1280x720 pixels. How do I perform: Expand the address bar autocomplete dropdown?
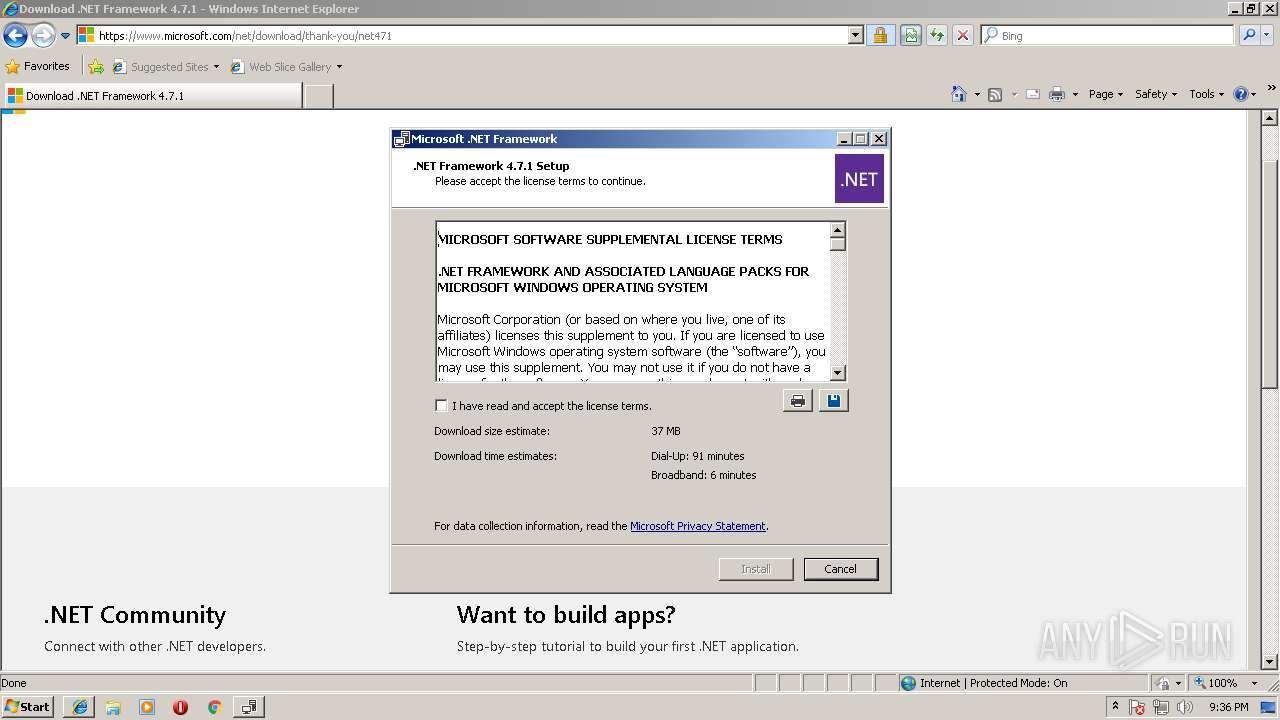click(855, 35)
